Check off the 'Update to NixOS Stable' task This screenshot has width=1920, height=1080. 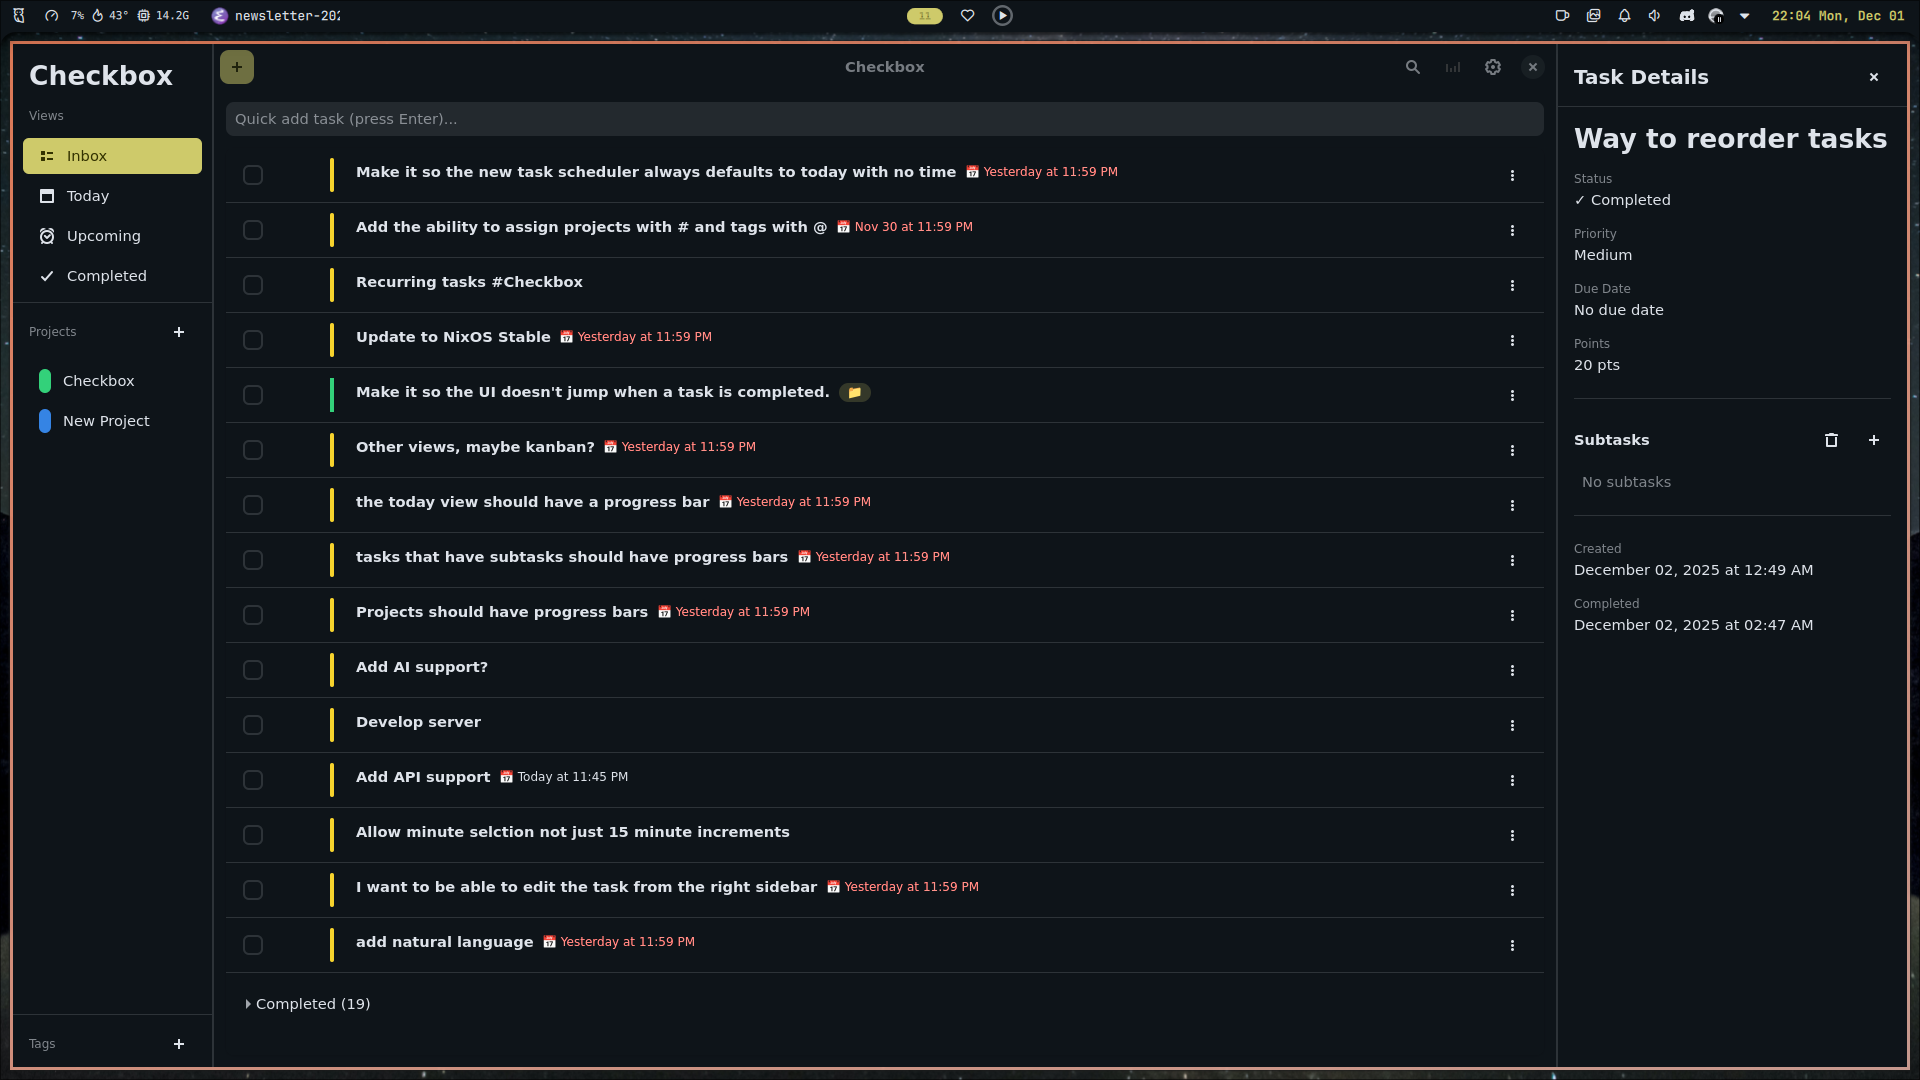click(253, 340)
